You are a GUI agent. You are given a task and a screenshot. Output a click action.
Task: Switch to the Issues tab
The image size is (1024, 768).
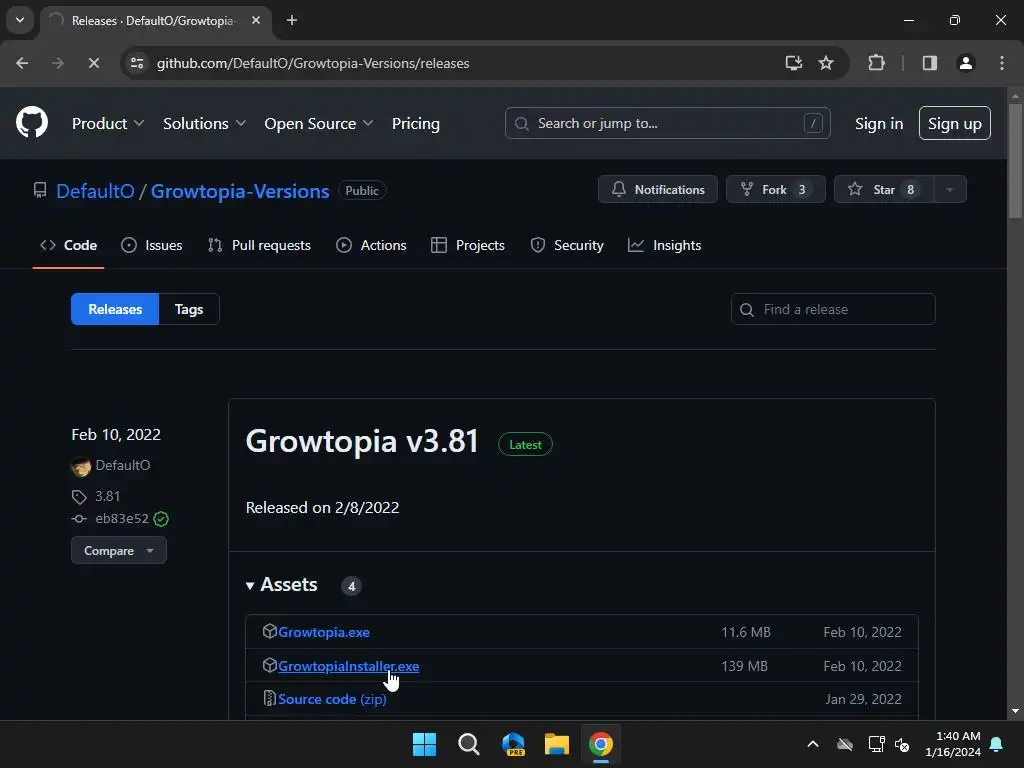(152, 246)
